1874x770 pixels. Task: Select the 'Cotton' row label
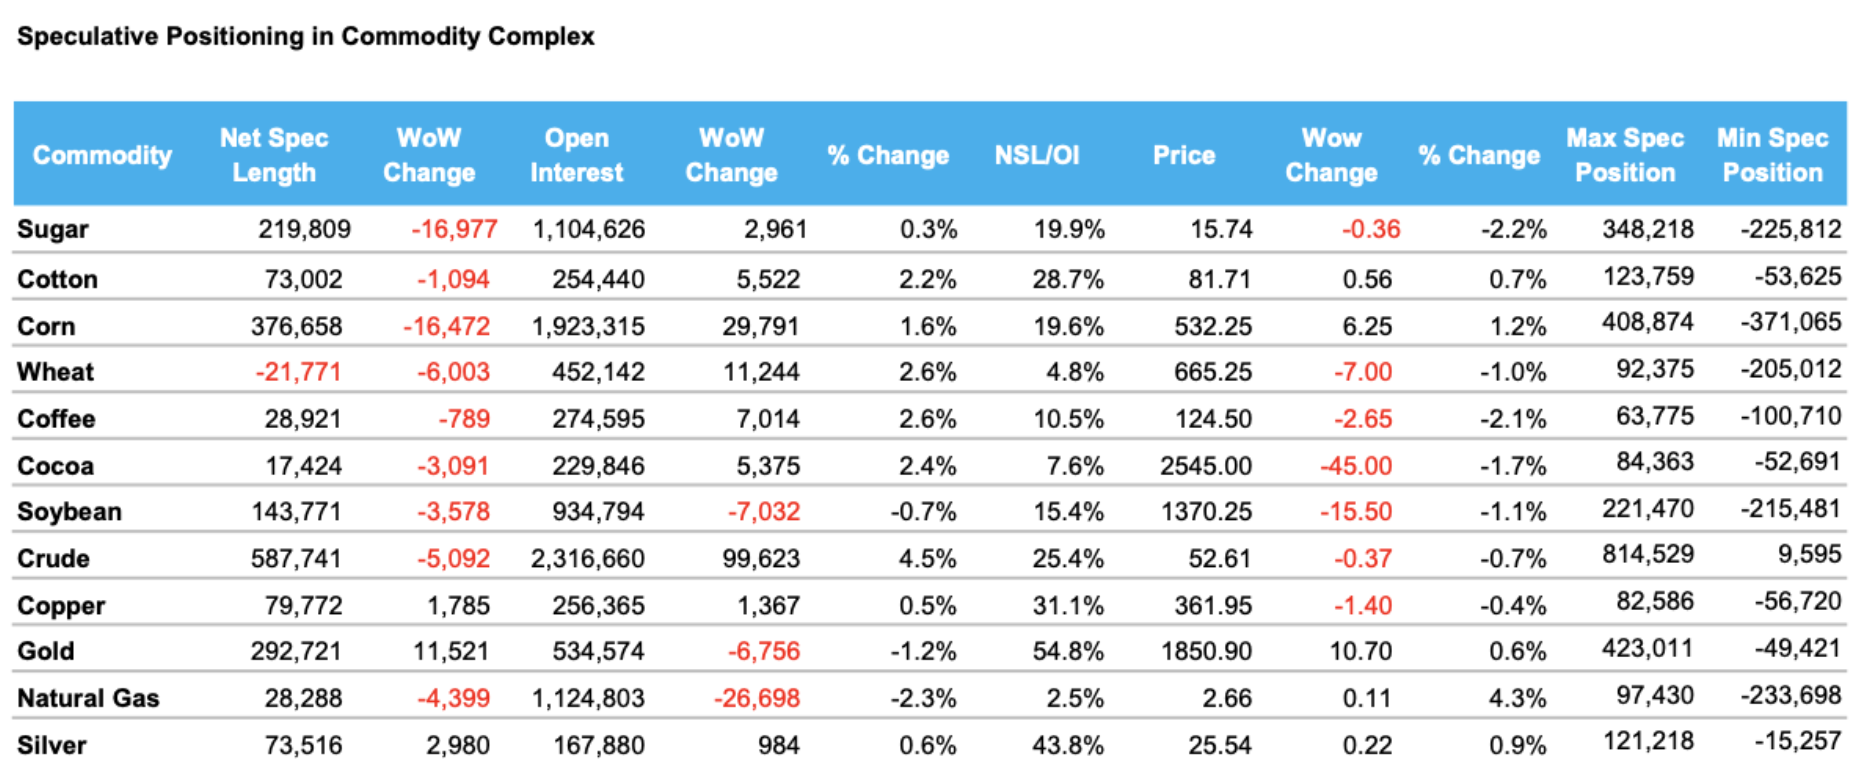[58, 279]
